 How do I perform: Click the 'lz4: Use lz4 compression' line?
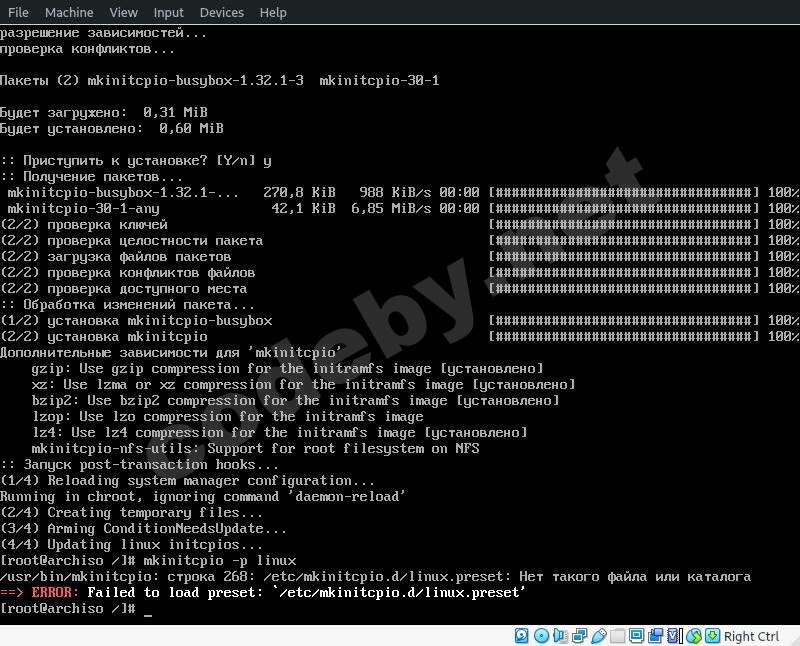[279, 433]
